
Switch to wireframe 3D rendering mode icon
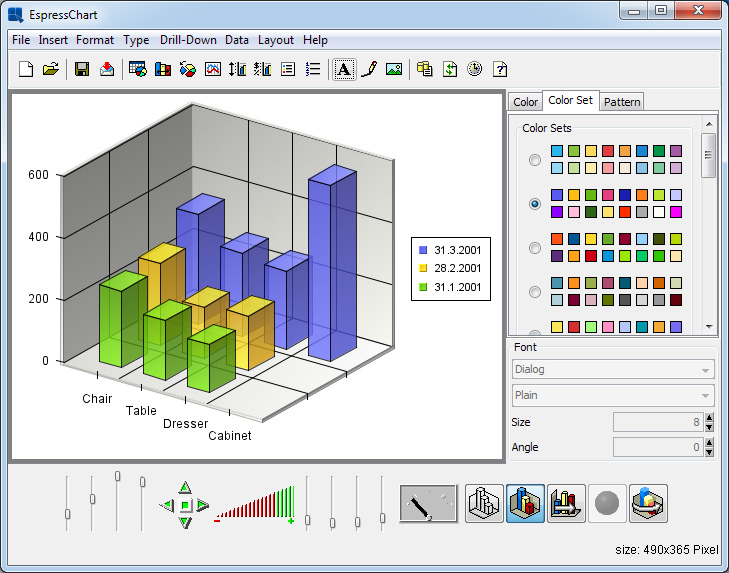pyautogui.click(x=484, y=504)
